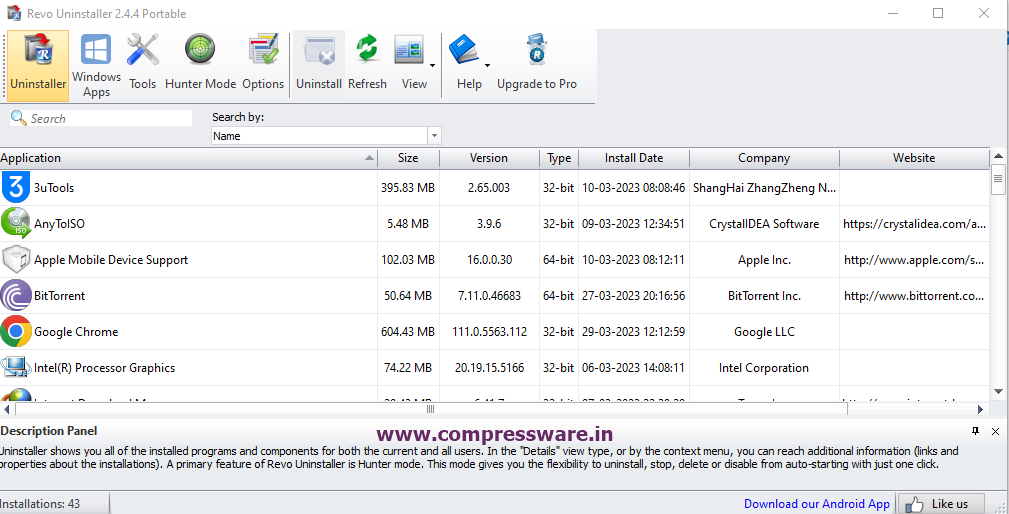1009x514 pixels.
Task: Click the BitTorrent Inc. company cell
Action: pyautogui.click(x=764, y=296)
